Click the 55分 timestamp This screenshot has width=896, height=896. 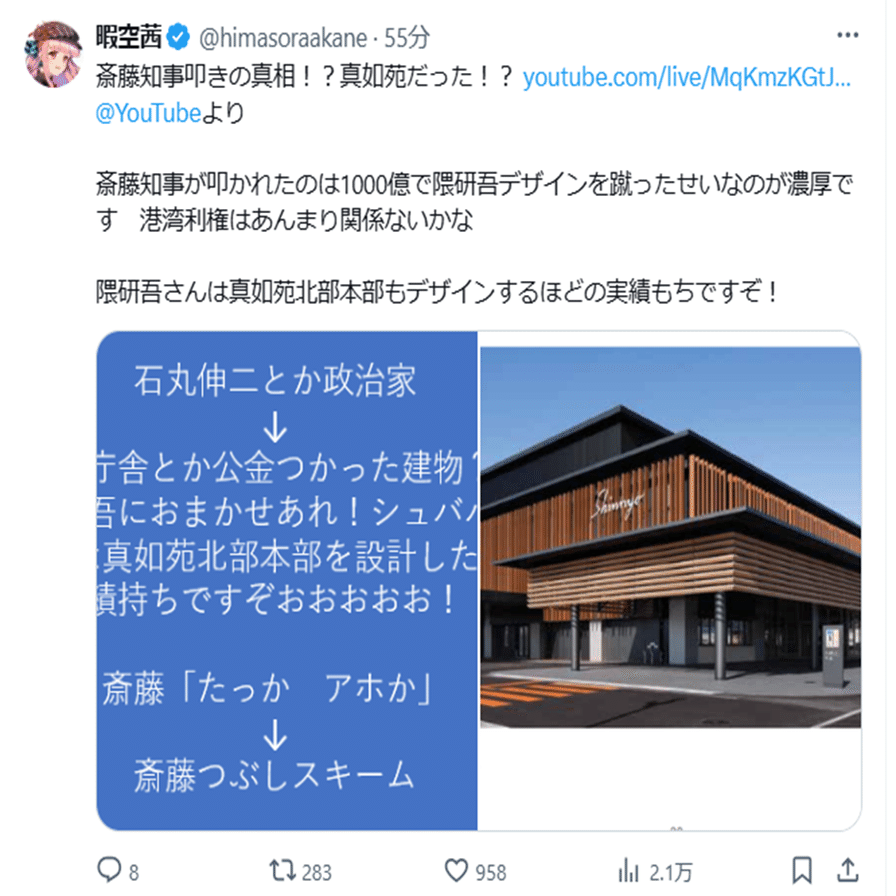click(406, 38)
